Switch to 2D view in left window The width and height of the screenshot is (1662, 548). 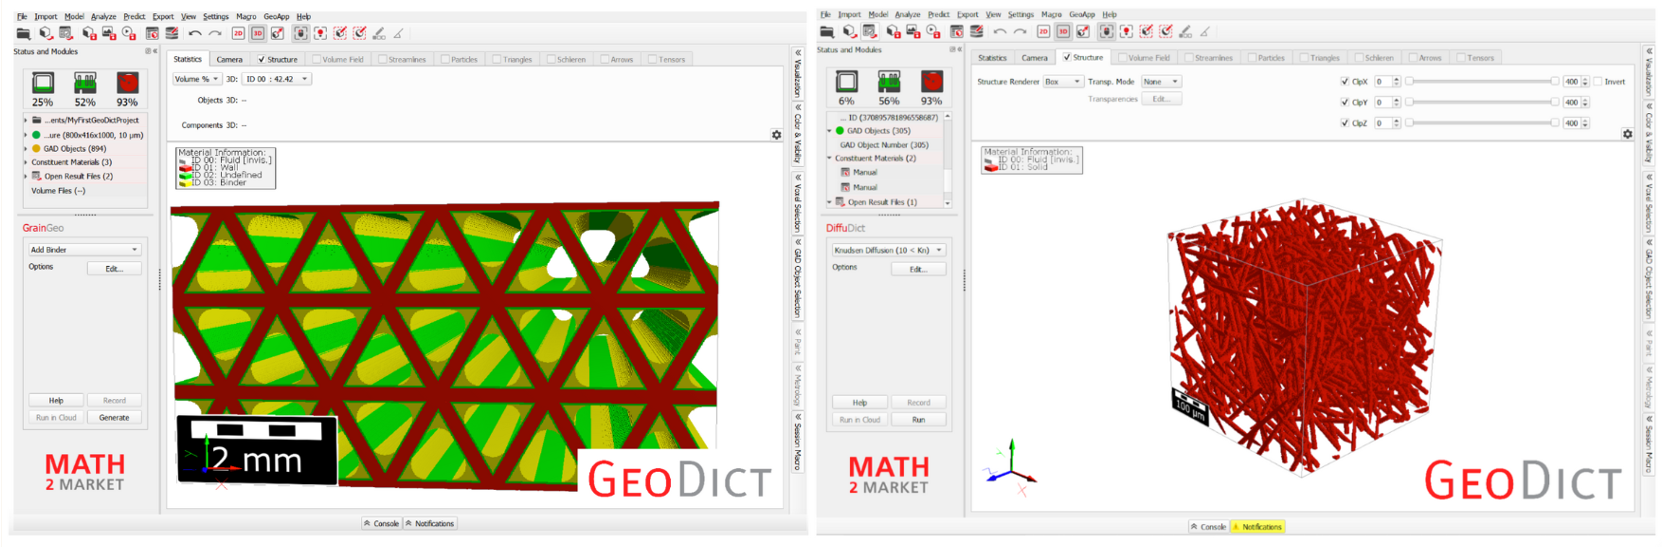(238, 33)
